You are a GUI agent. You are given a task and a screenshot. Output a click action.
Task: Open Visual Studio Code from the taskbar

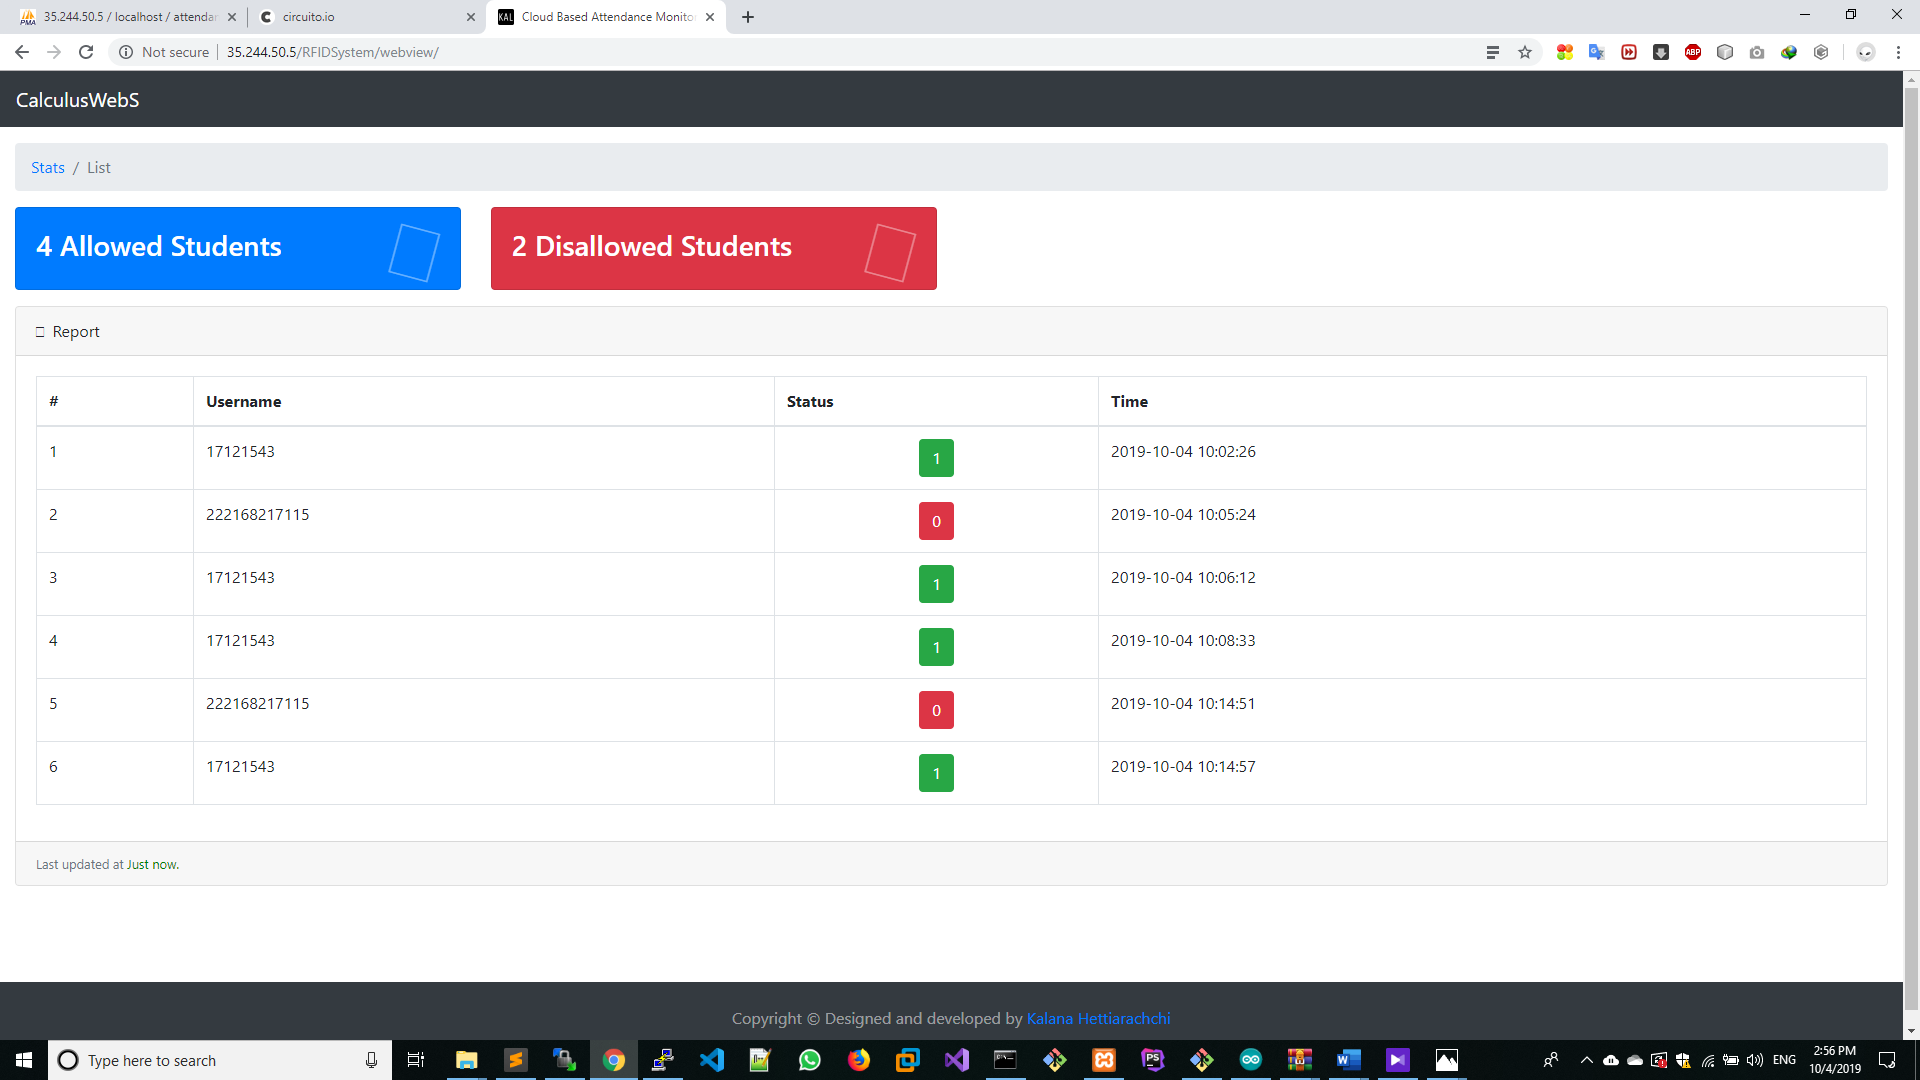click(x=712, y=1060)
